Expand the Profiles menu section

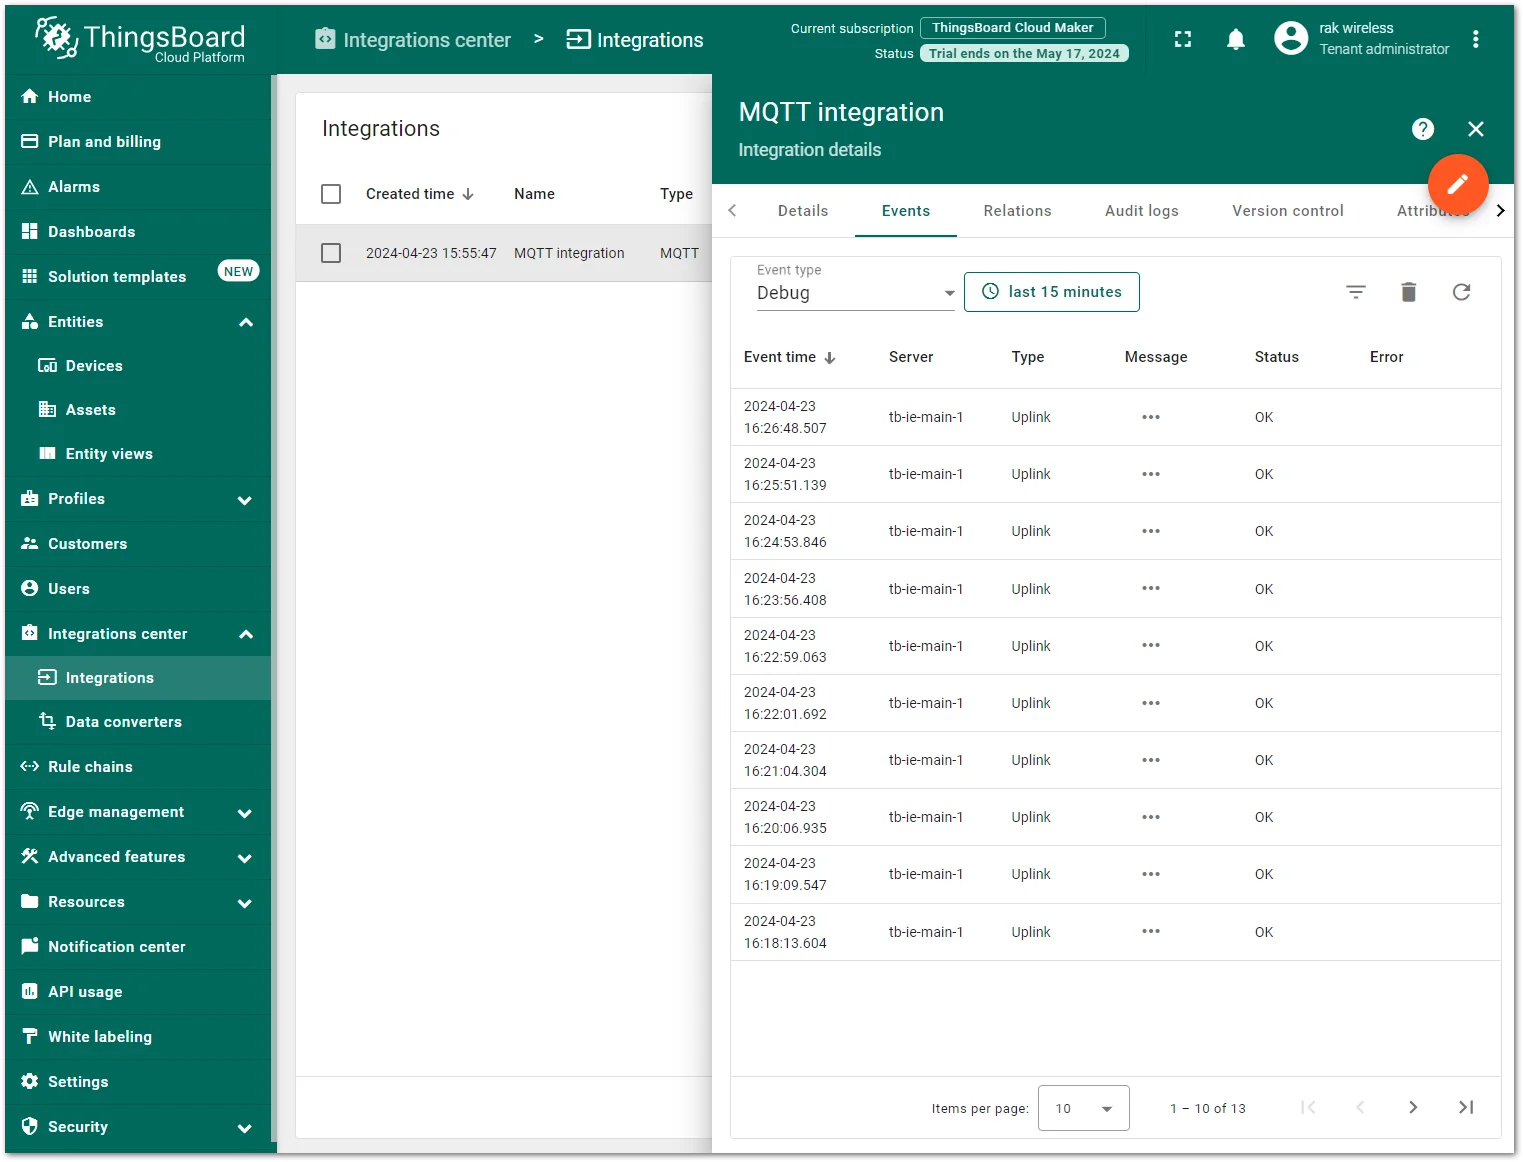tap(245, 500)
